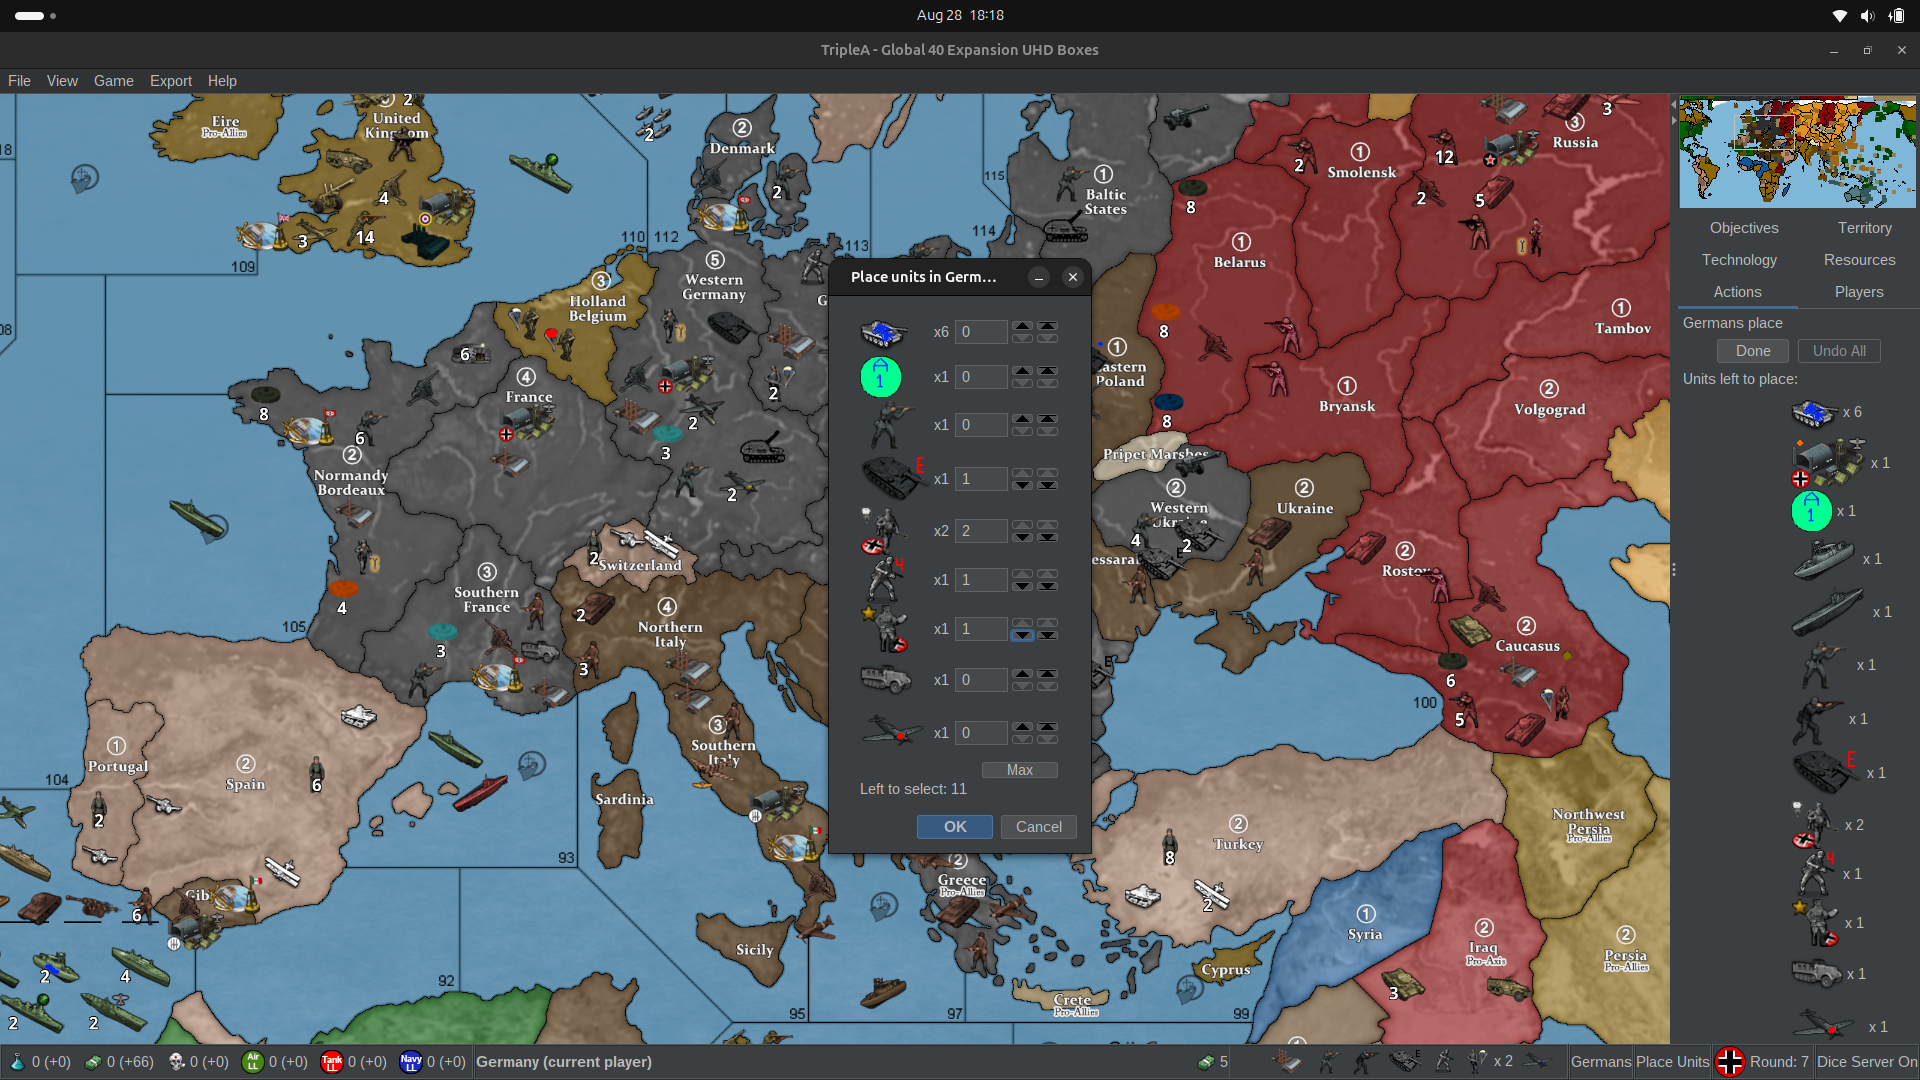Click the blue tank quantity field
This screenshot has width=1920, height=1080.
pos(981,332)
